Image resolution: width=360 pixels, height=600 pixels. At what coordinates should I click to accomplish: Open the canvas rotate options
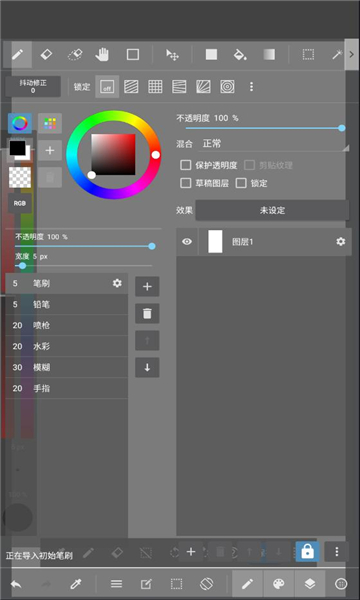[206, 584]
